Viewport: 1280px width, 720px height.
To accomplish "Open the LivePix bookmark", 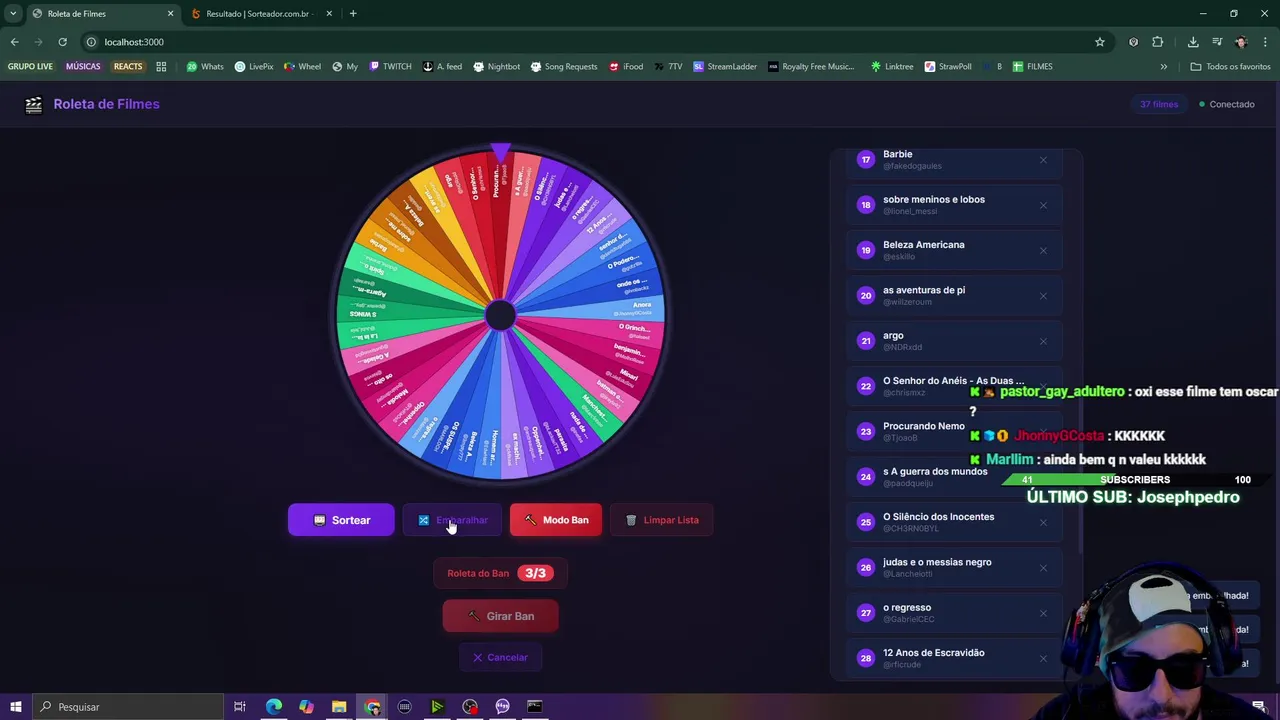I will click(254, 67).
